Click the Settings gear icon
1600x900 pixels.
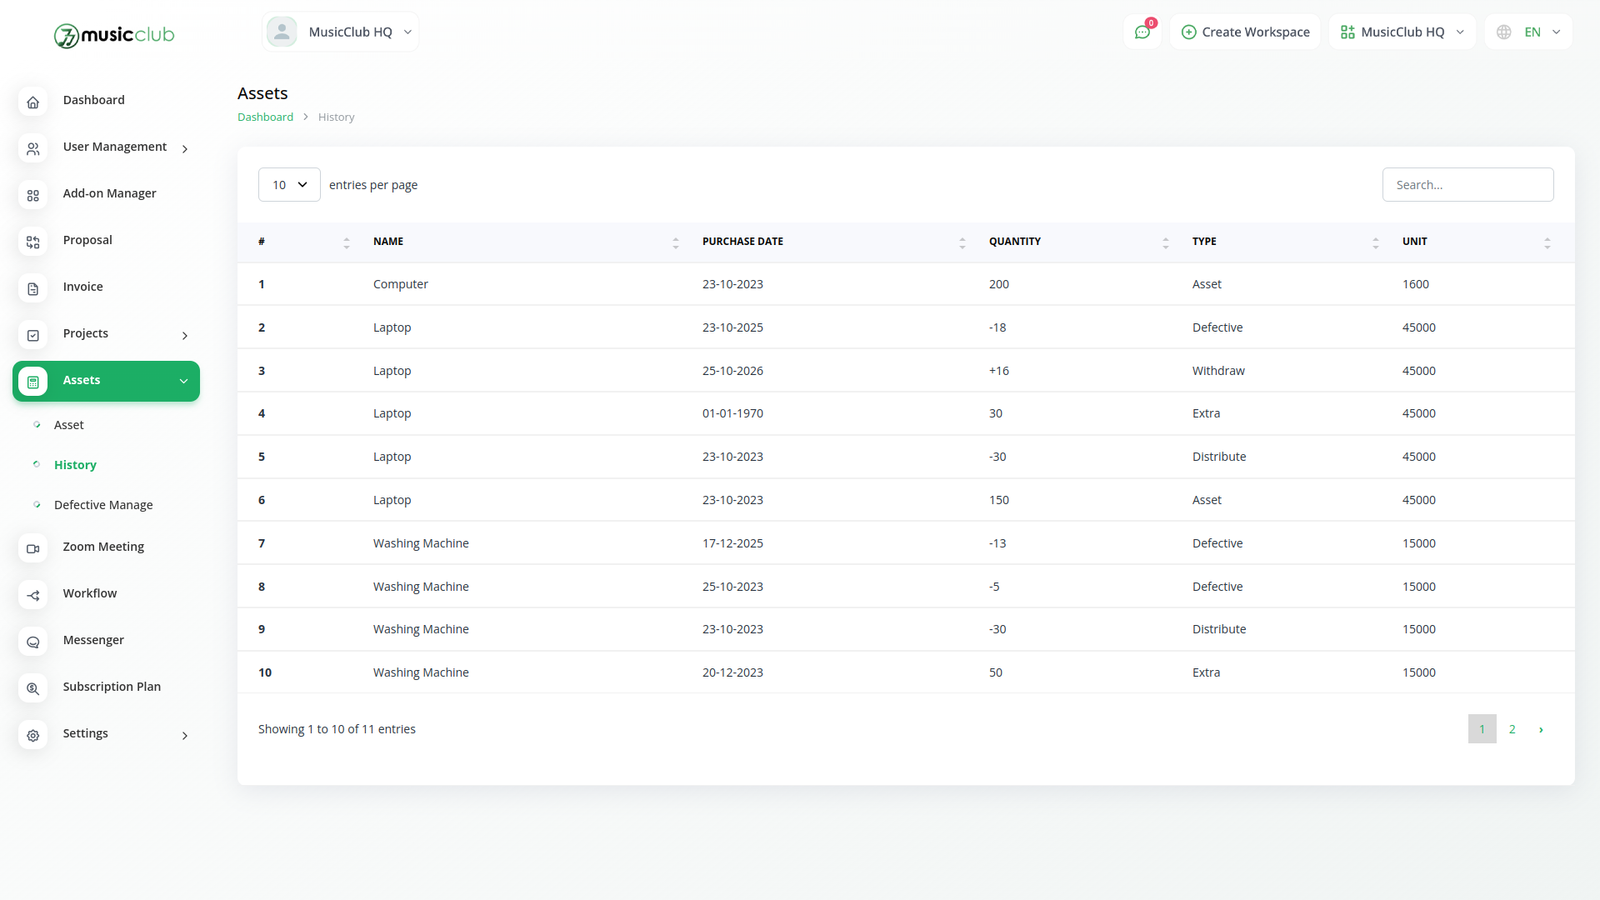tap(33, 735)
